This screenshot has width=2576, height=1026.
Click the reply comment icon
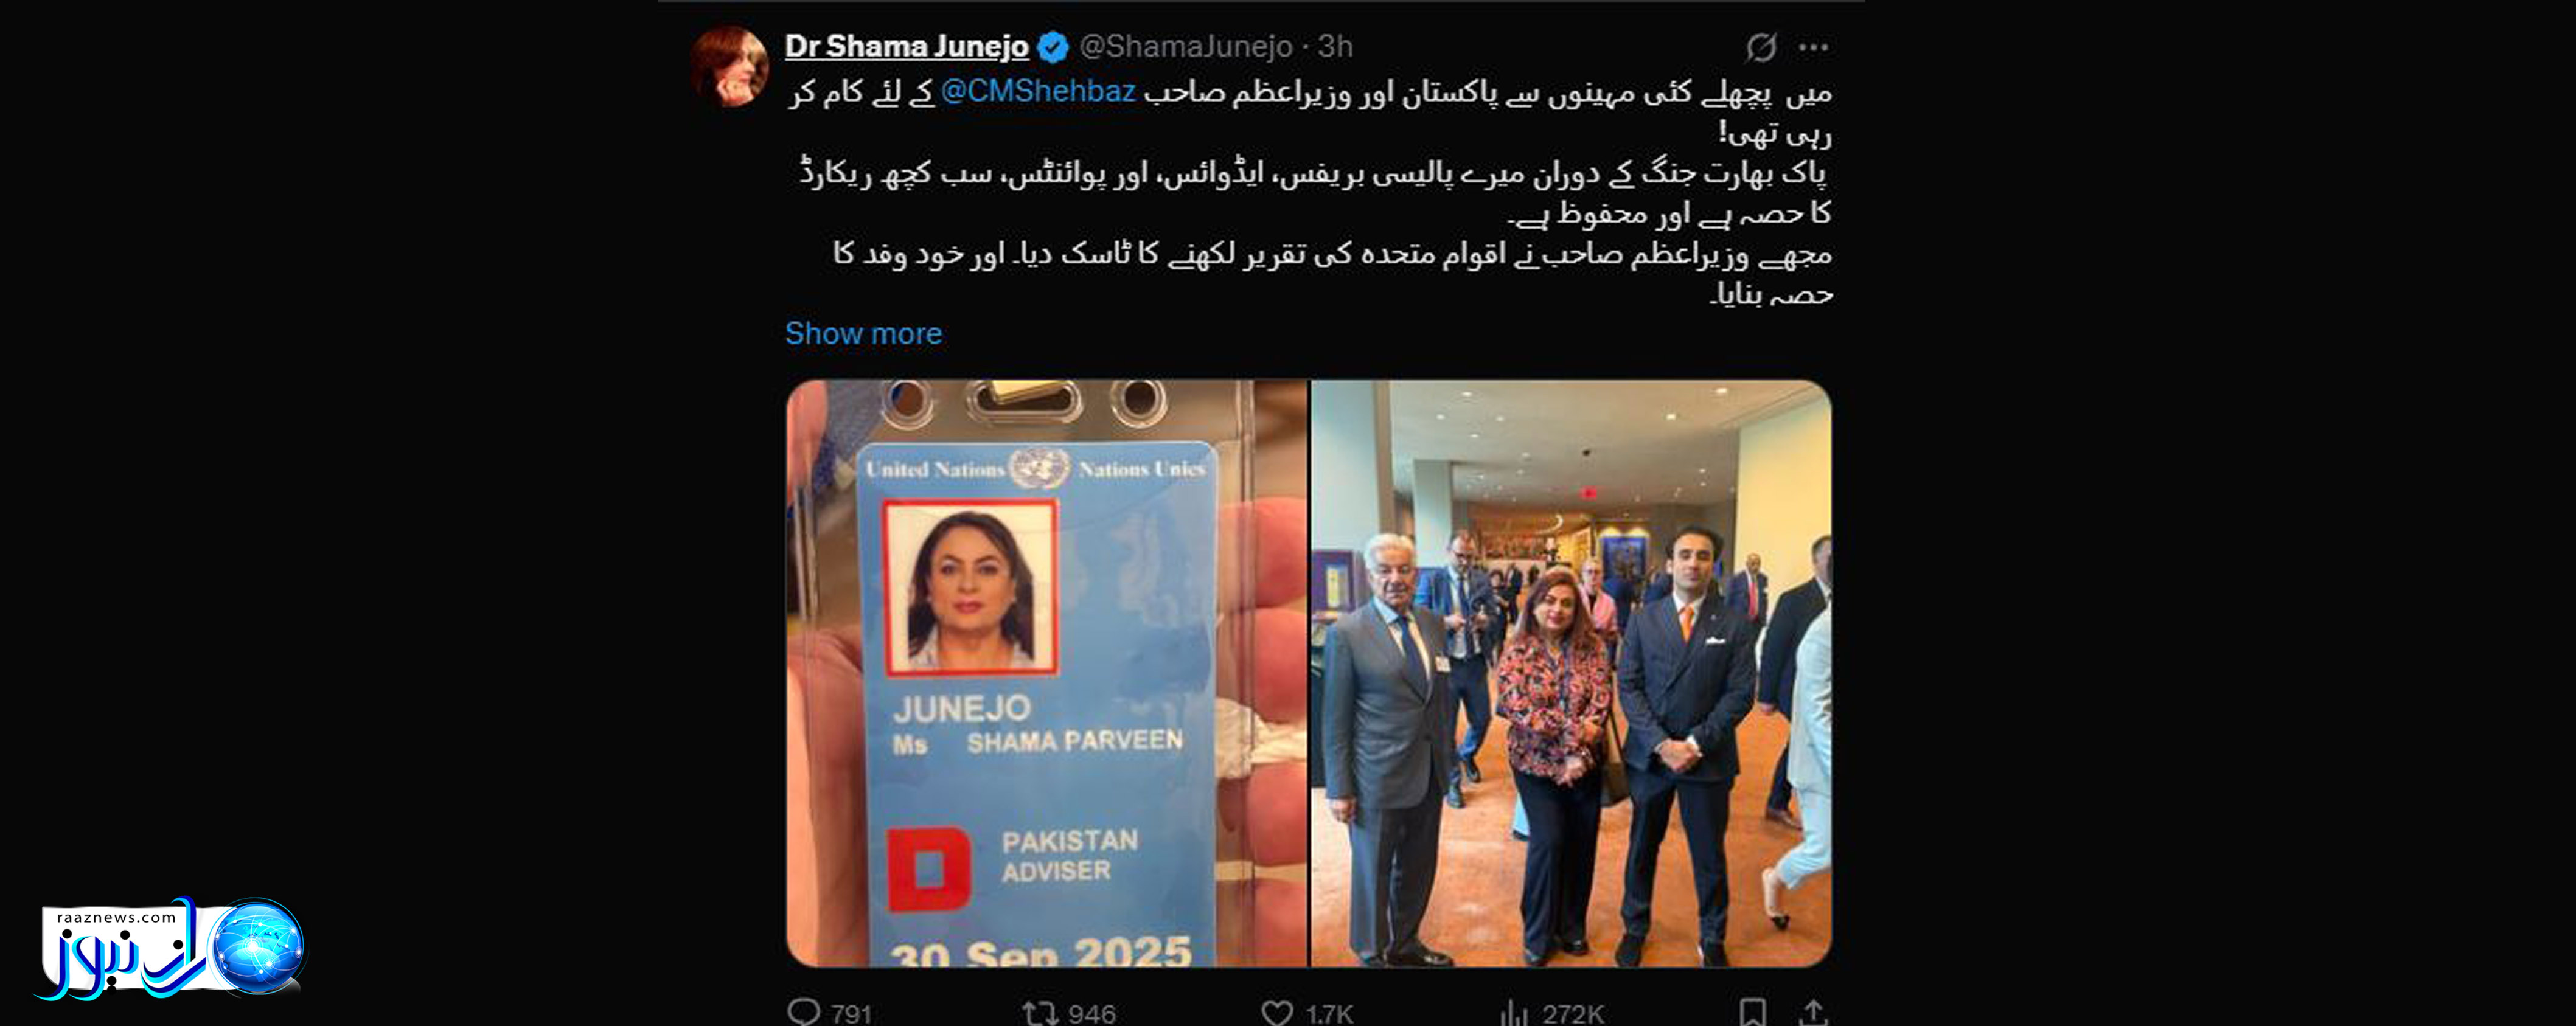coord(803,1012)
